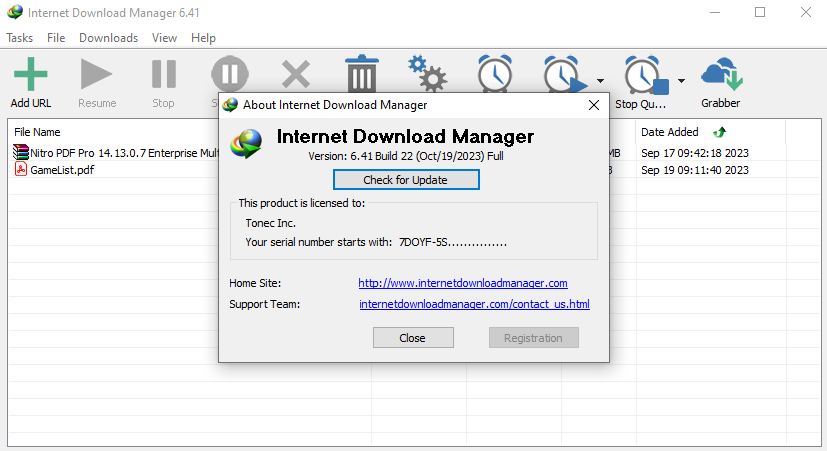
Task: Click the Close button in About dialog
Action: 413,338
